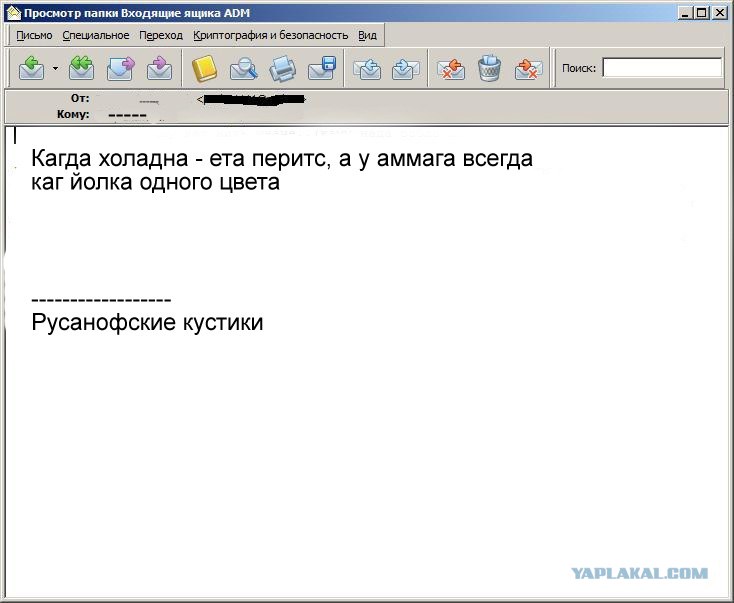Screen dimensions: 734x603
Task: Go to next message icon
Action: click(x=405, y=68)
